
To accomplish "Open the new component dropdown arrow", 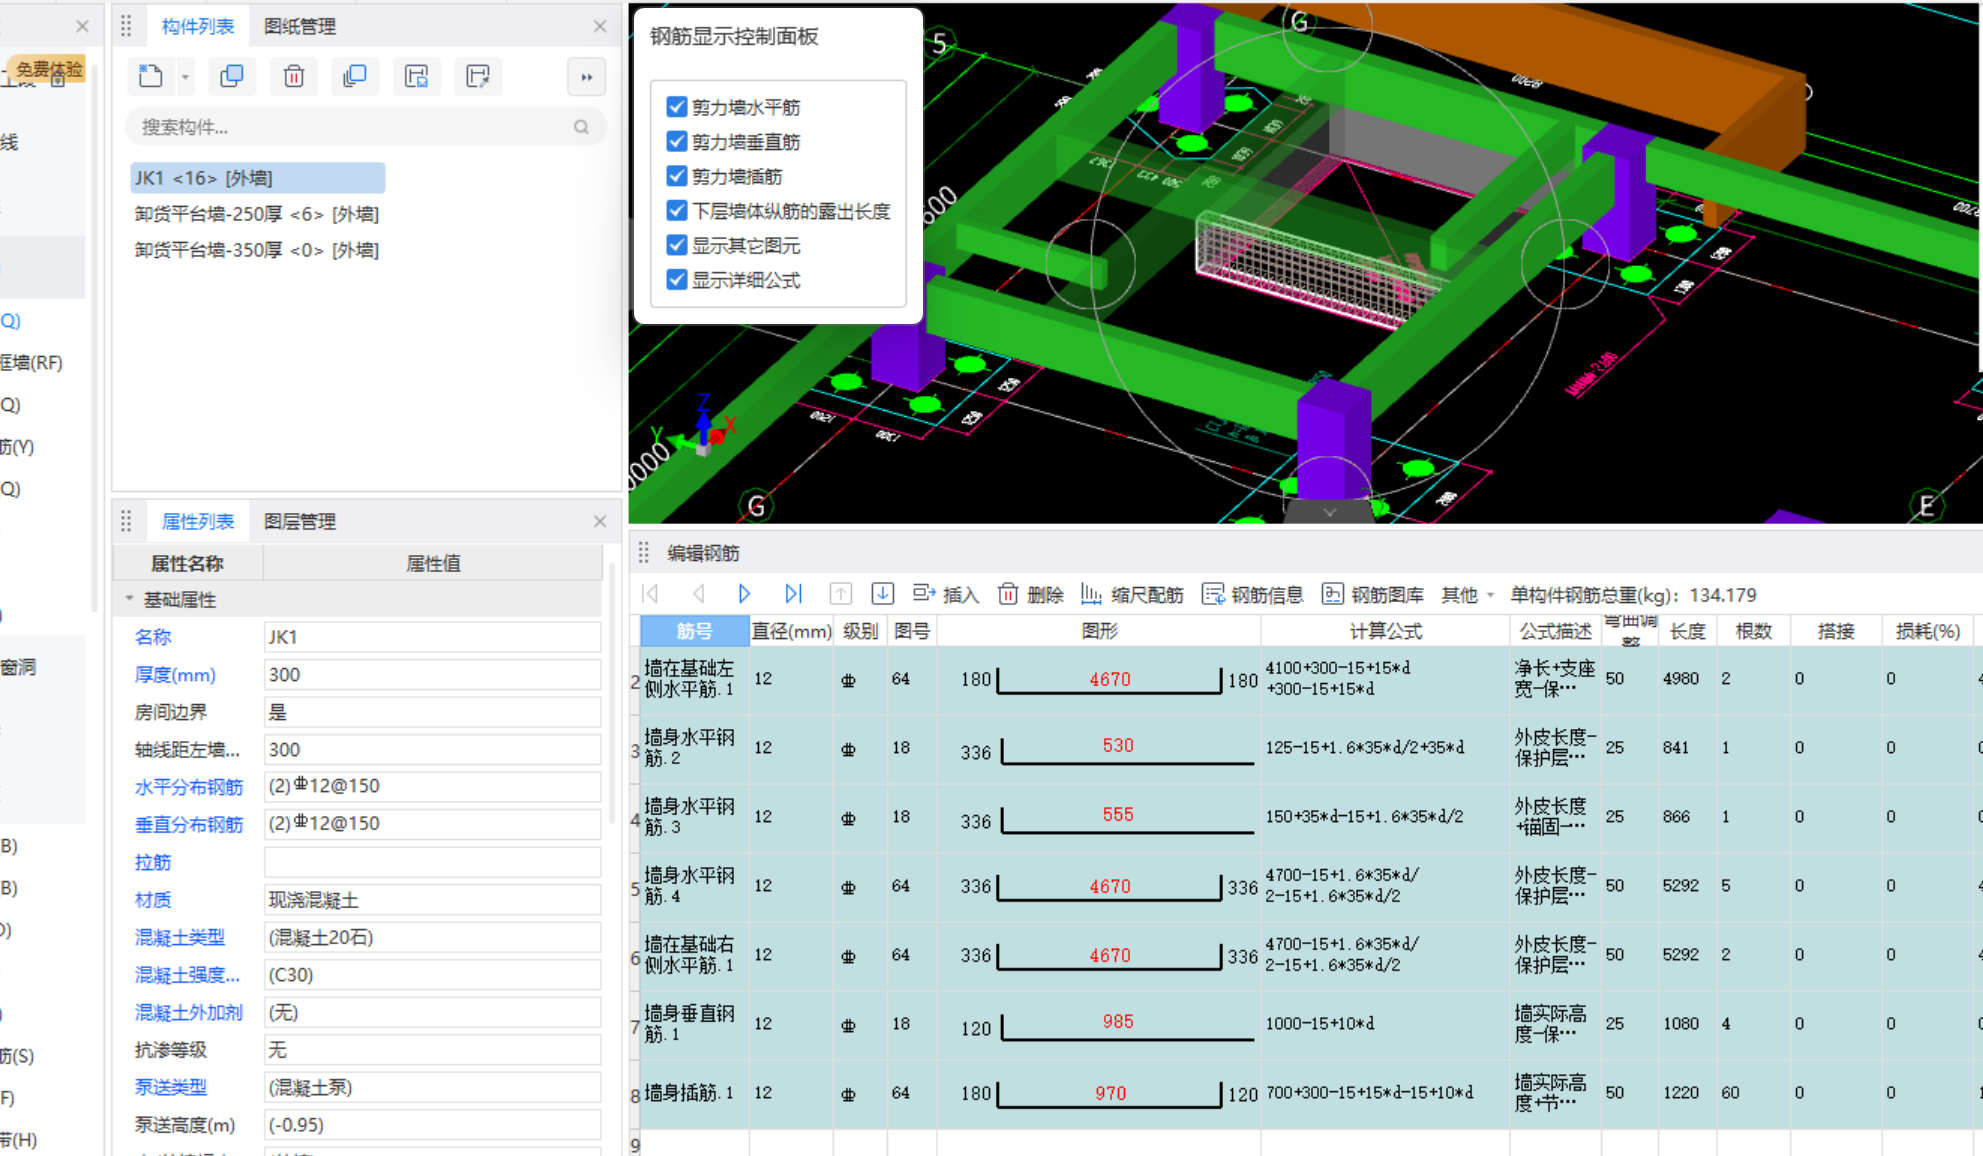I will (x=185, y=77).
